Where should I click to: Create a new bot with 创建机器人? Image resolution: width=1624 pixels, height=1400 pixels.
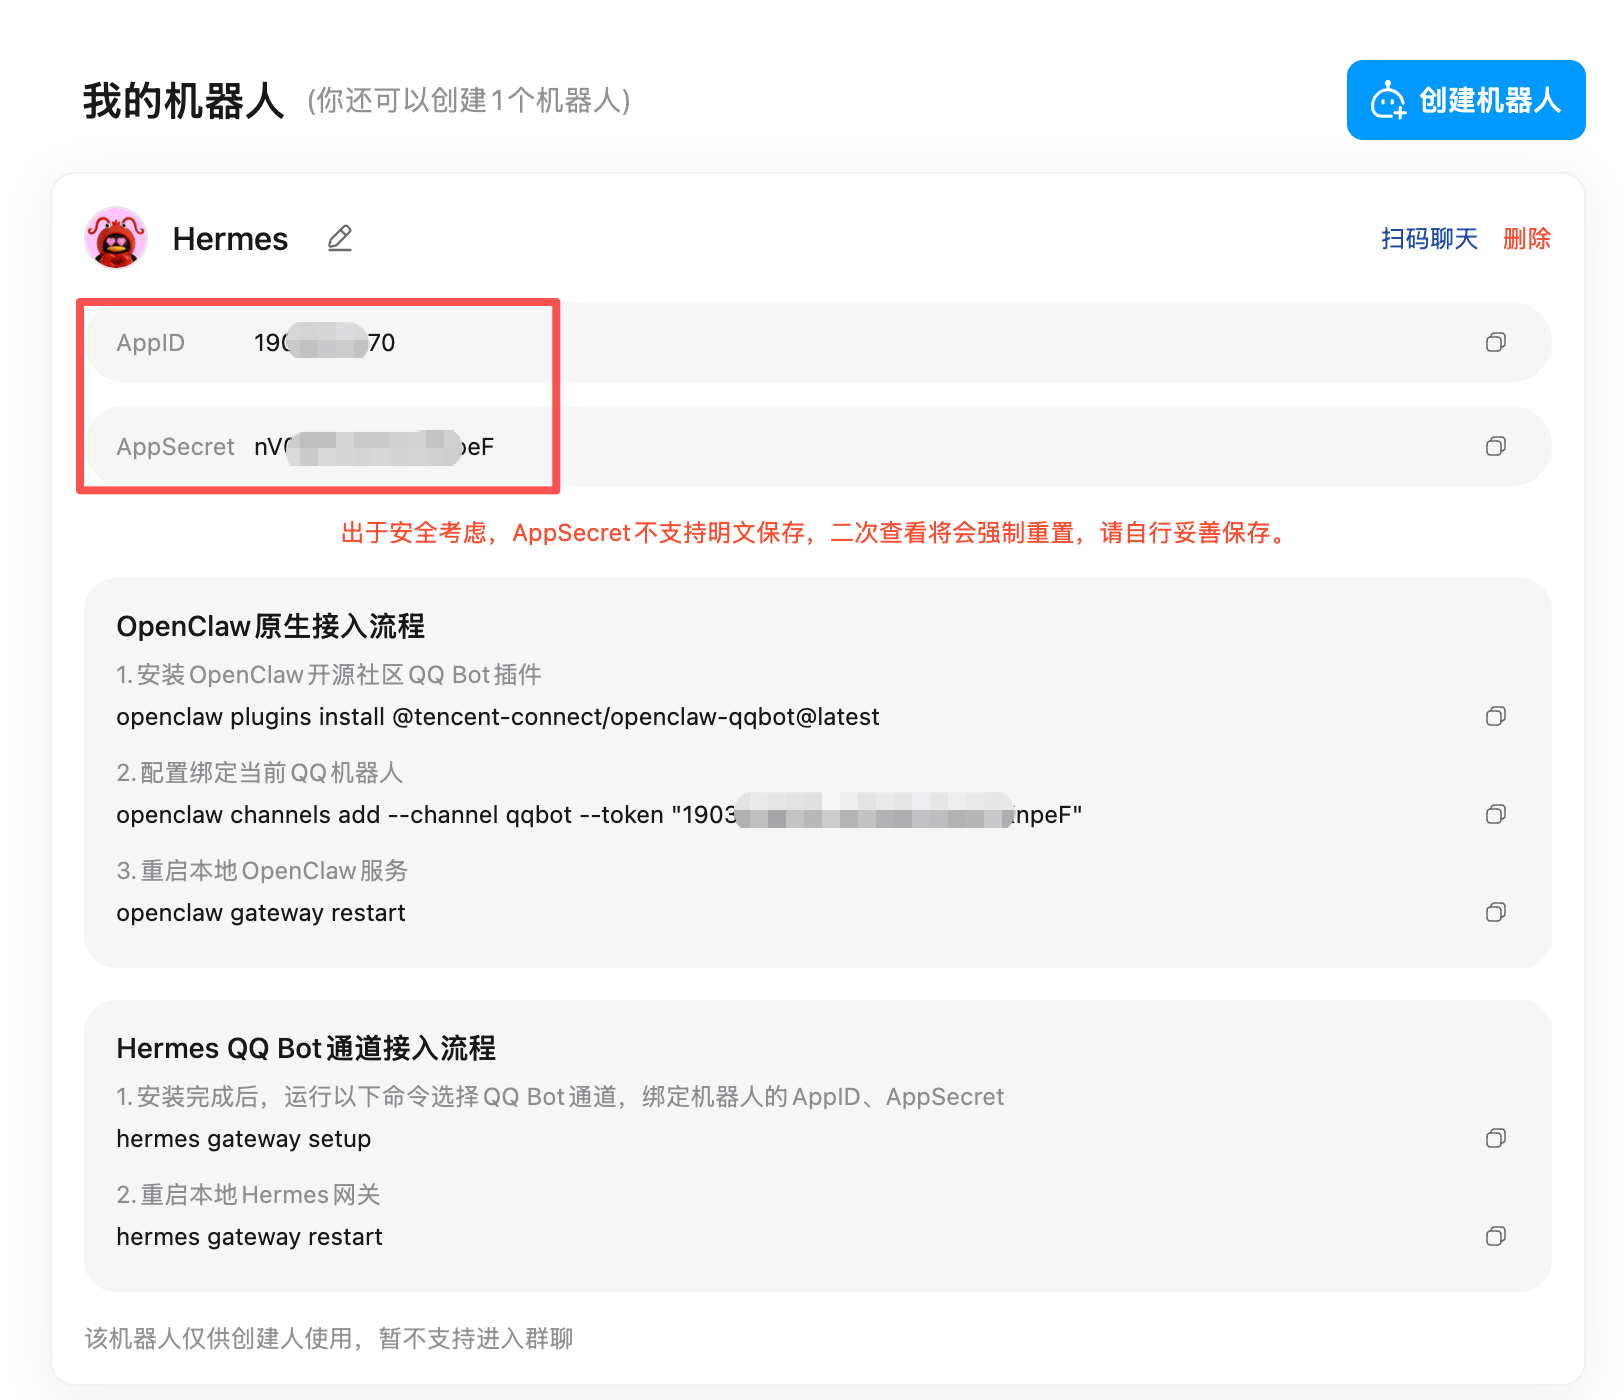click(1465, 100)
